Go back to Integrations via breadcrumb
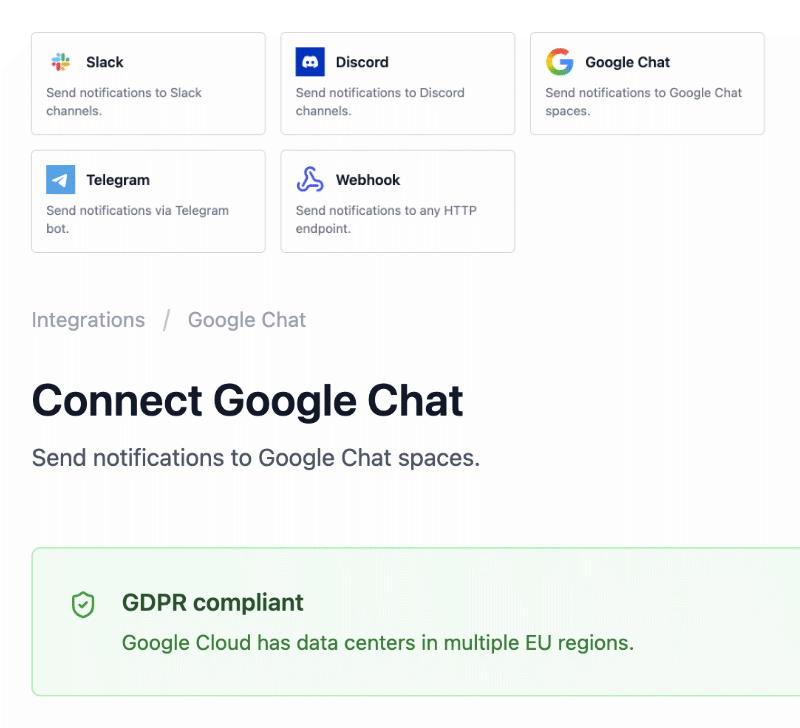The image size is (800, 728). tap(88, 320)
